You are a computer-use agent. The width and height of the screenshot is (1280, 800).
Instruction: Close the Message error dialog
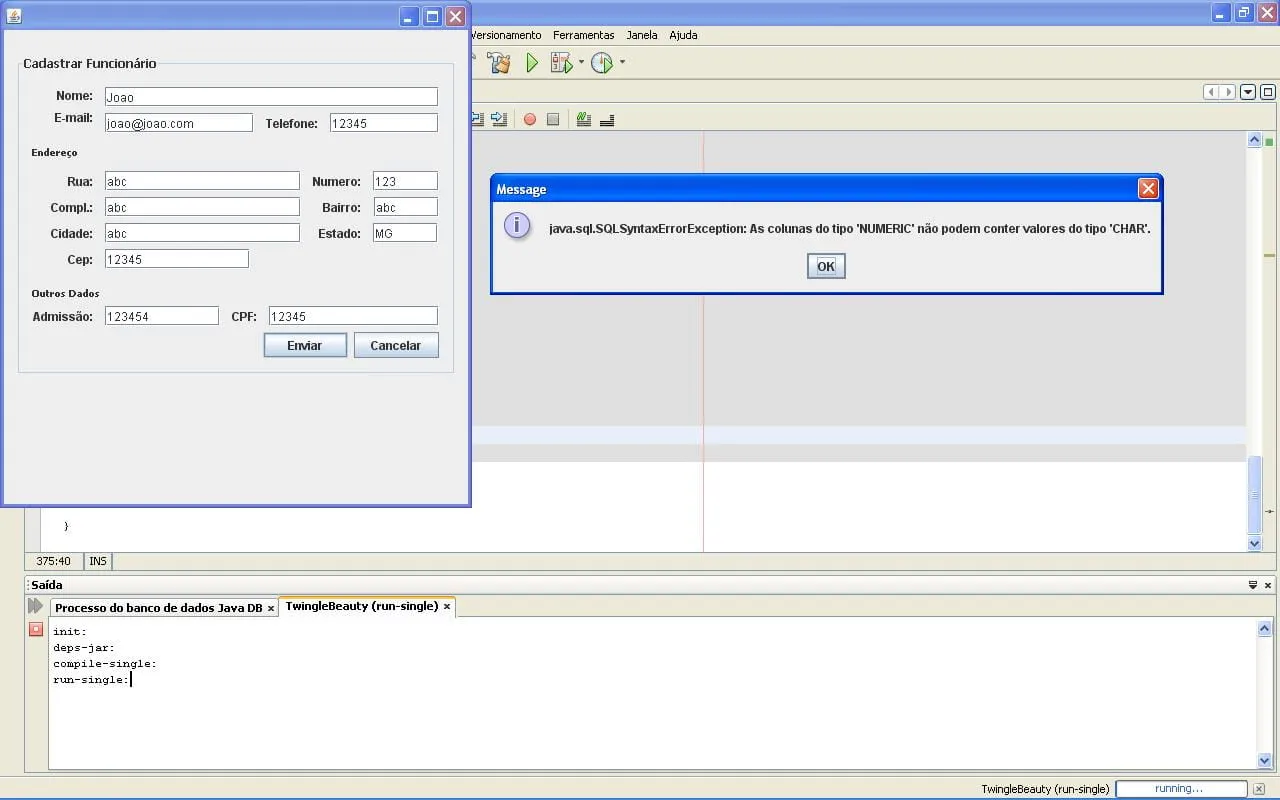tap(1148, 189)
